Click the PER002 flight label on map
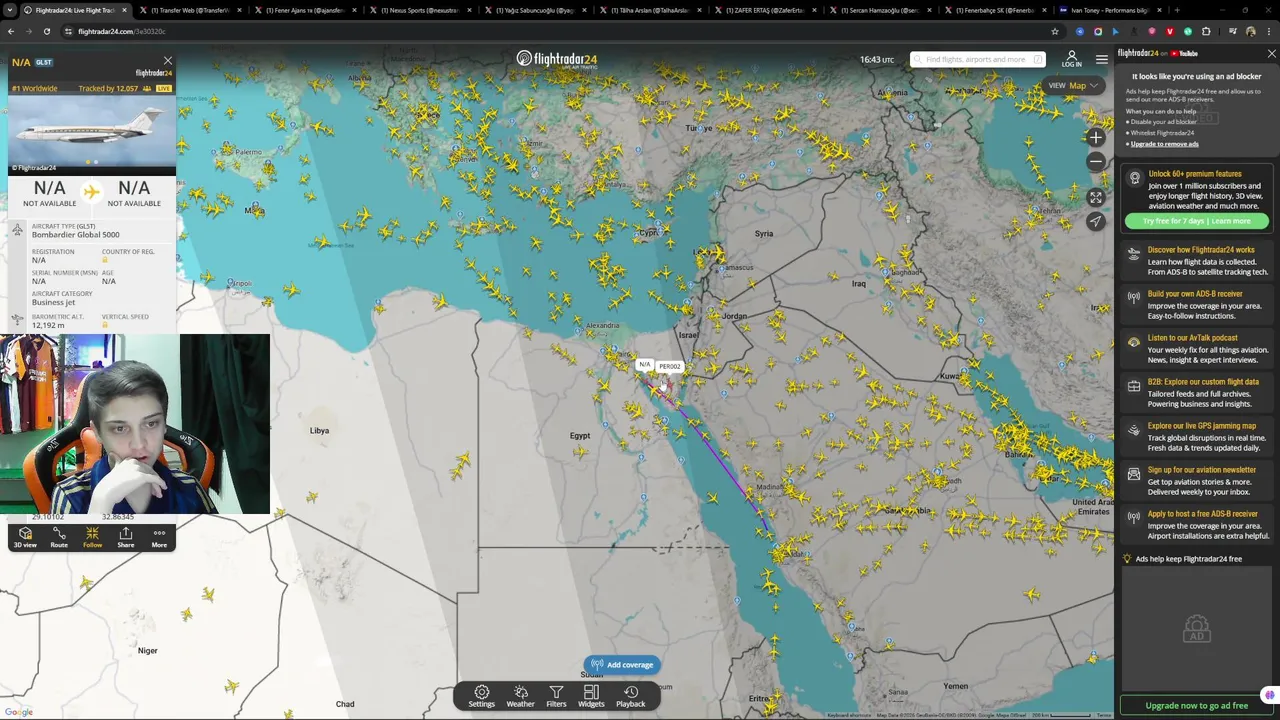1280x720 pixels. (x=669, y=366)
